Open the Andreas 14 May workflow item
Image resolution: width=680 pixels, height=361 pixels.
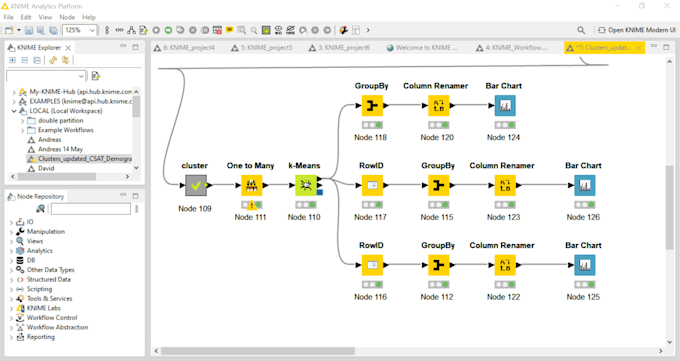tap(60, 149)
